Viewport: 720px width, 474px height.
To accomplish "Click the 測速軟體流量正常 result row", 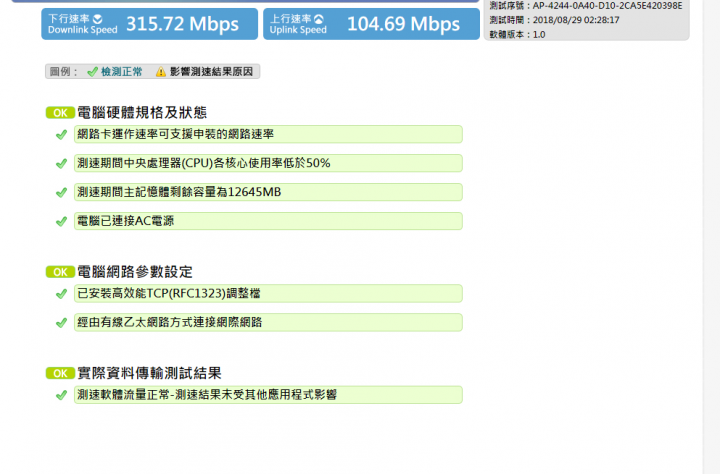I will click(x=268, y=395).
